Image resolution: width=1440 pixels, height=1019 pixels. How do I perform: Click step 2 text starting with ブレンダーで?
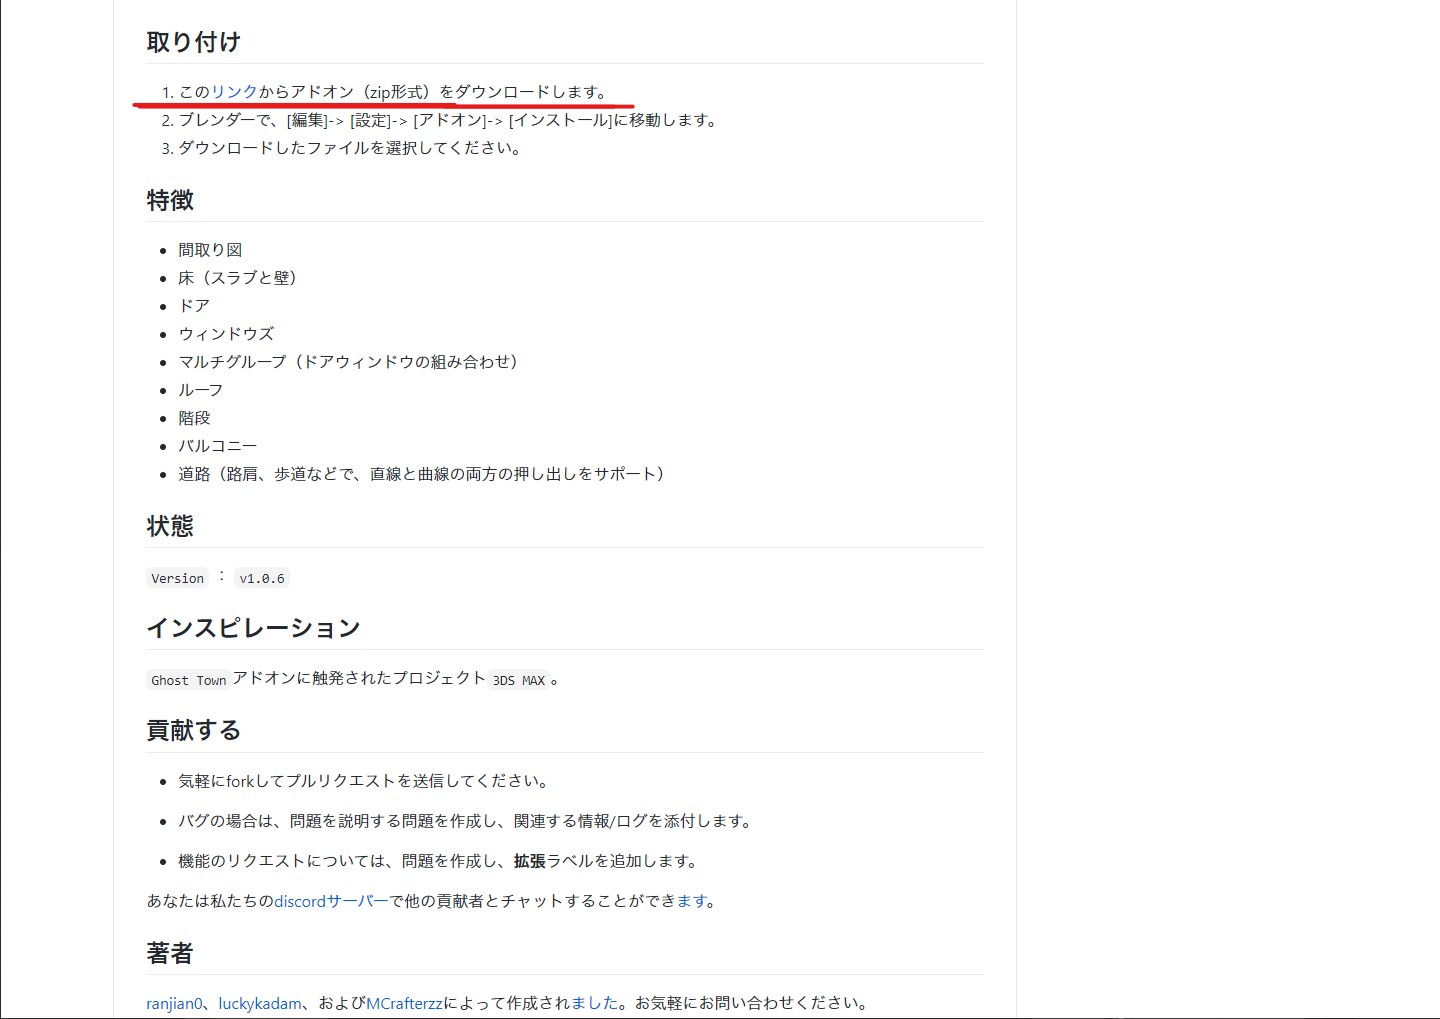point(449,120)
